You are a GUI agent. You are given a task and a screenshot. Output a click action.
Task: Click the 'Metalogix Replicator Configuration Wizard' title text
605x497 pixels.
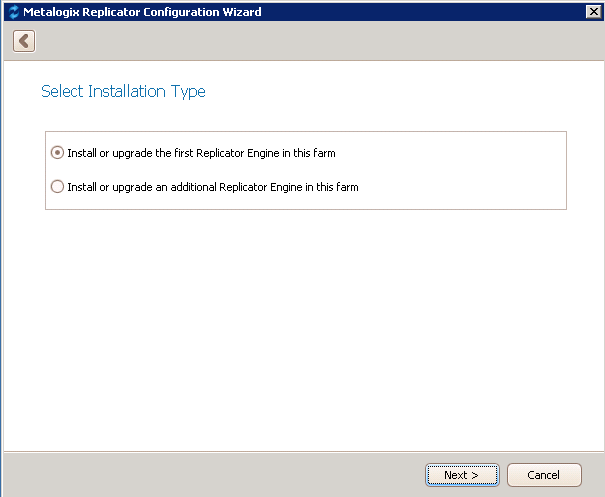point(142,12)
